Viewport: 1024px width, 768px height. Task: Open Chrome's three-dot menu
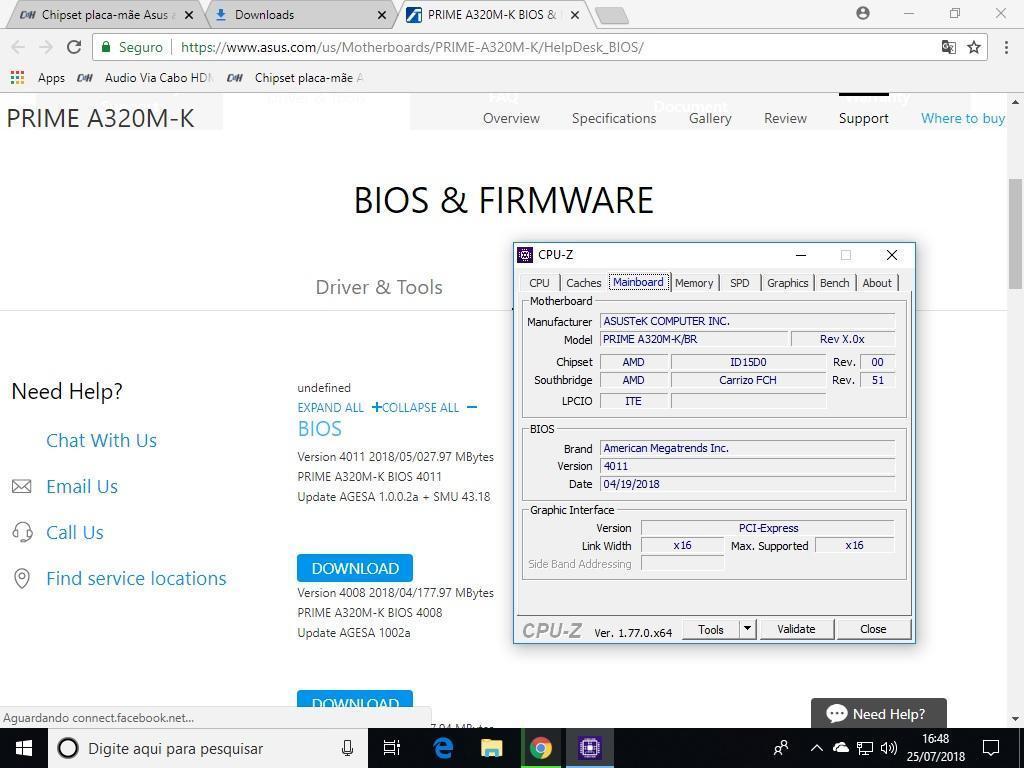[1006, 47]
